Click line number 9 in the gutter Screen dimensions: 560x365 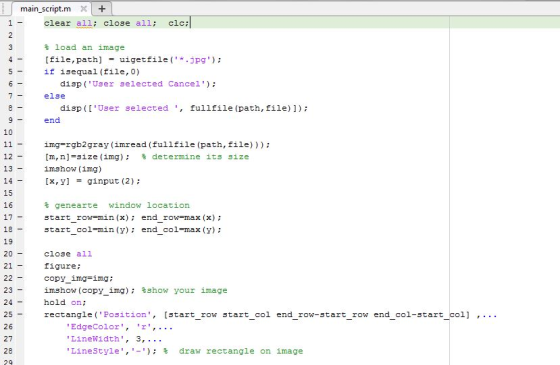tap(10, 120)
